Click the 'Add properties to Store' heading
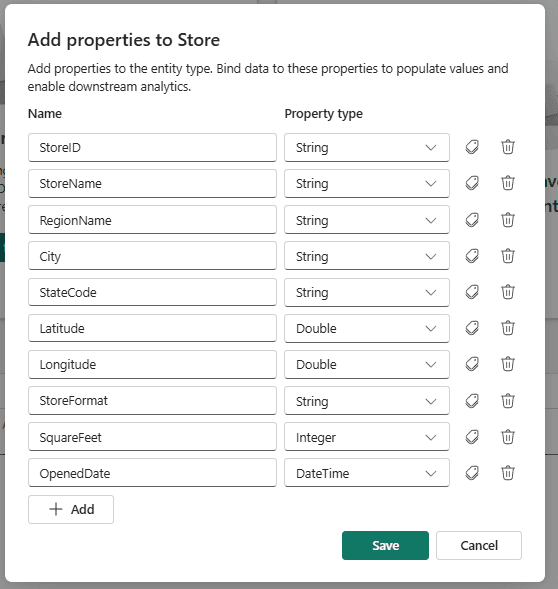 point(124,40)
